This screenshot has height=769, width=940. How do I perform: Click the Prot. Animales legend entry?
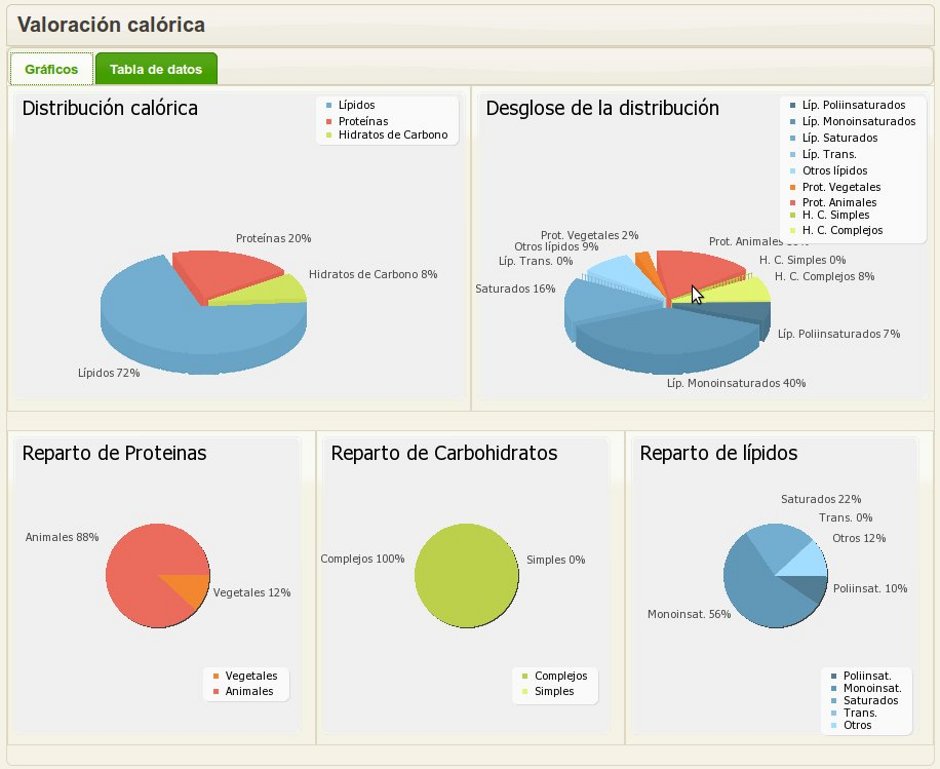pyautogui.click(x=833, y=202)
